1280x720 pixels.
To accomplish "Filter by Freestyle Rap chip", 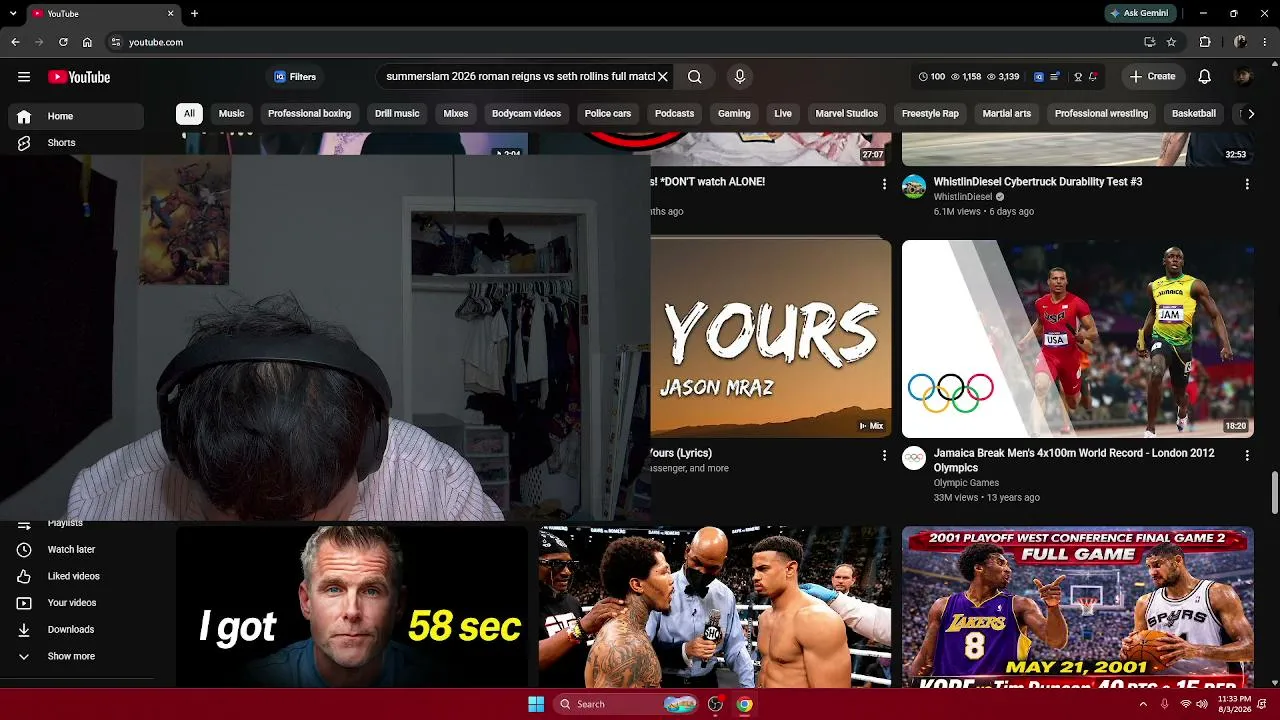I will (930, 114).
